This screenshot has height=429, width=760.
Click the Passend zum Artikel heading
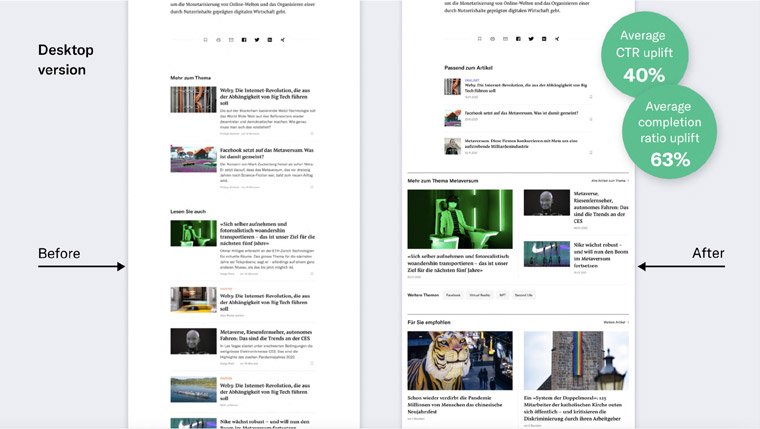pos(468,68)
